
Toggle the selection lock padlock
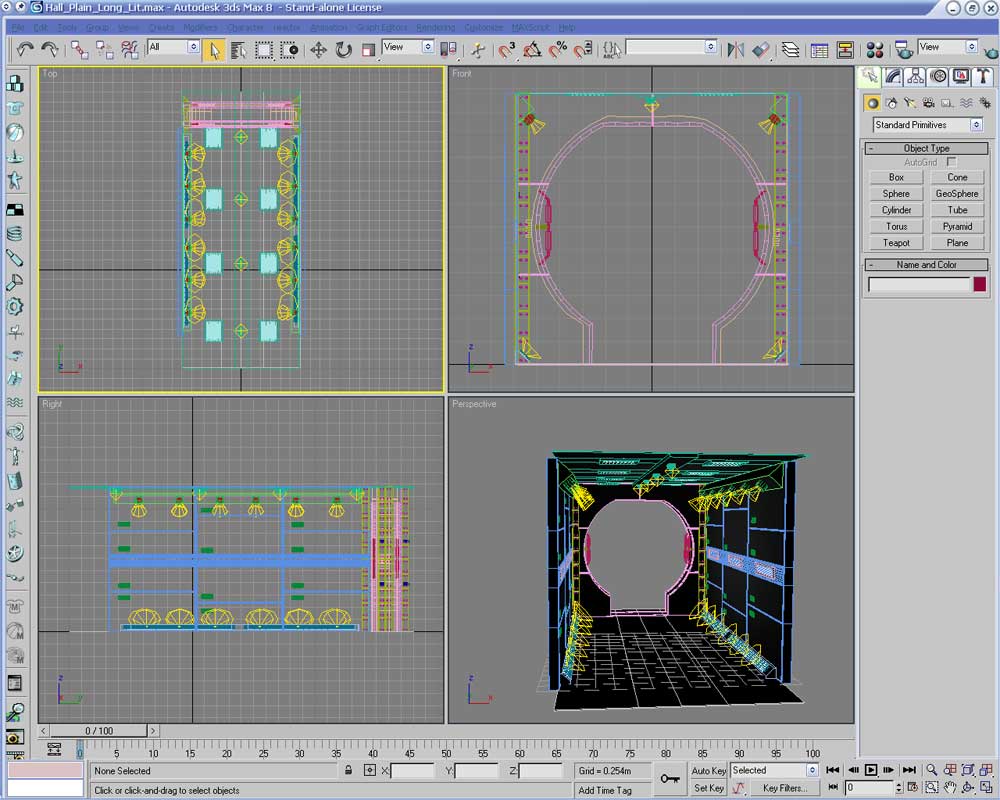click(x=348, y=771)
